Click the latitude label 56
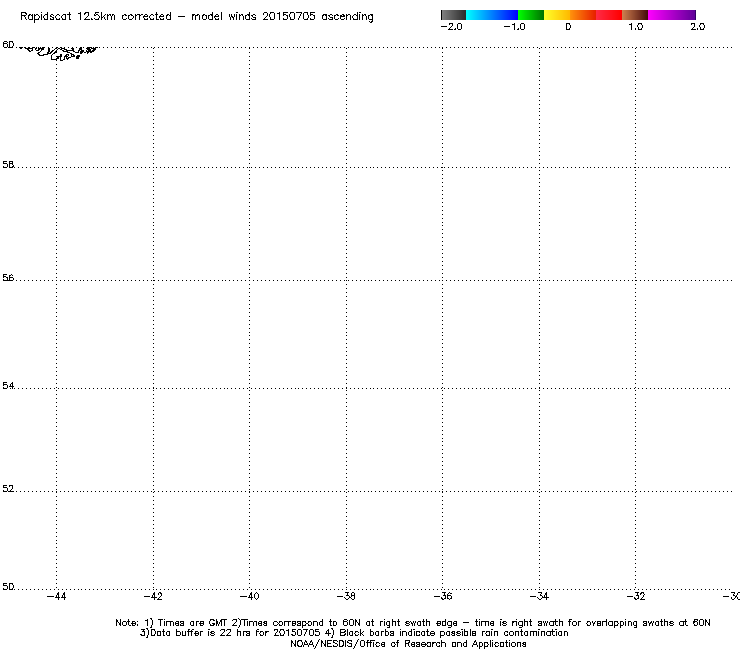Screen dimensions: 740x650 coord(8,278)
